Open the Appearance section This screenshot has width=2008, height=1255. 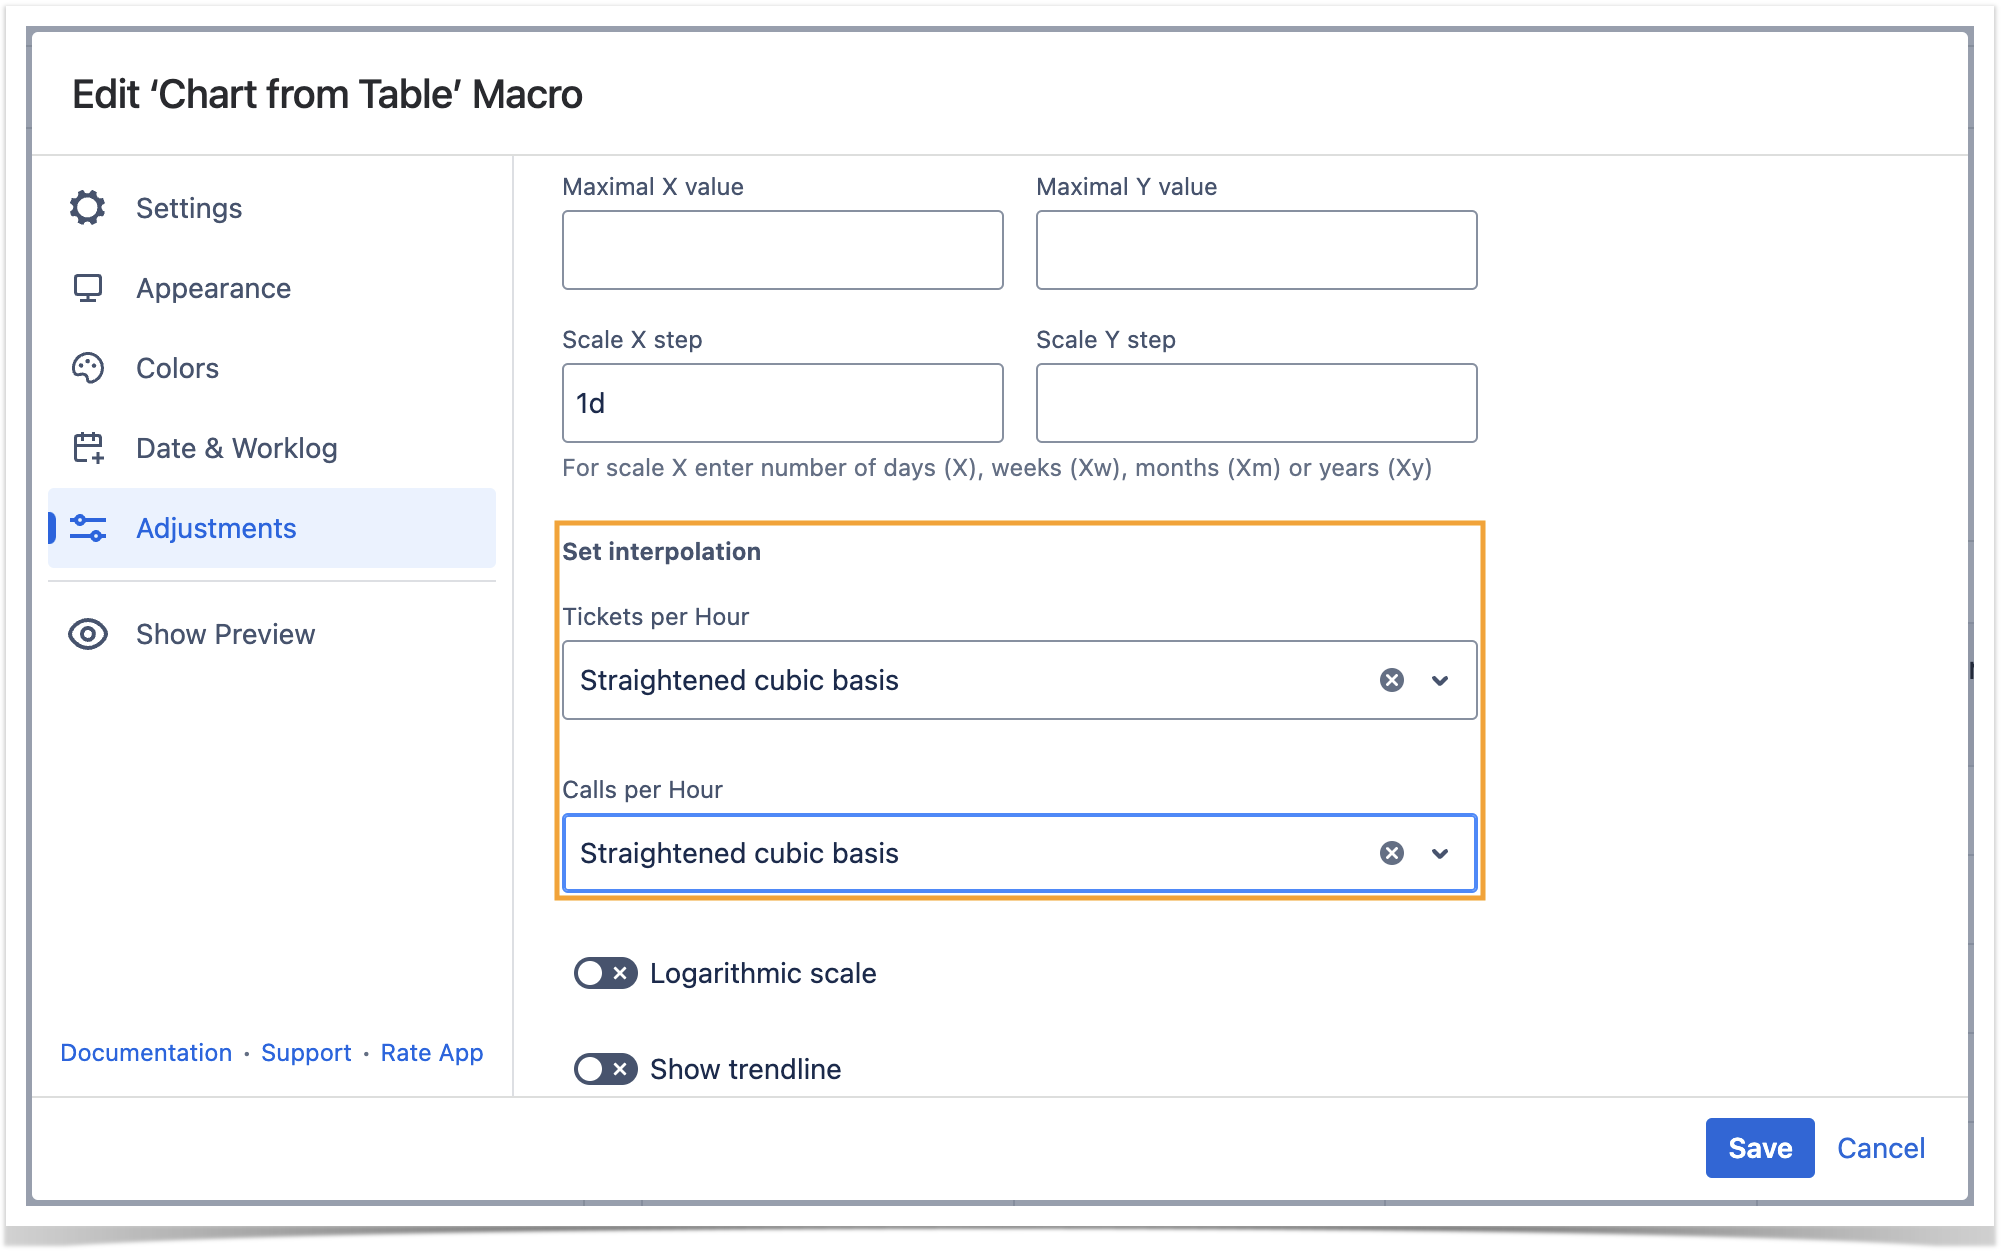(x=213, y=288)
